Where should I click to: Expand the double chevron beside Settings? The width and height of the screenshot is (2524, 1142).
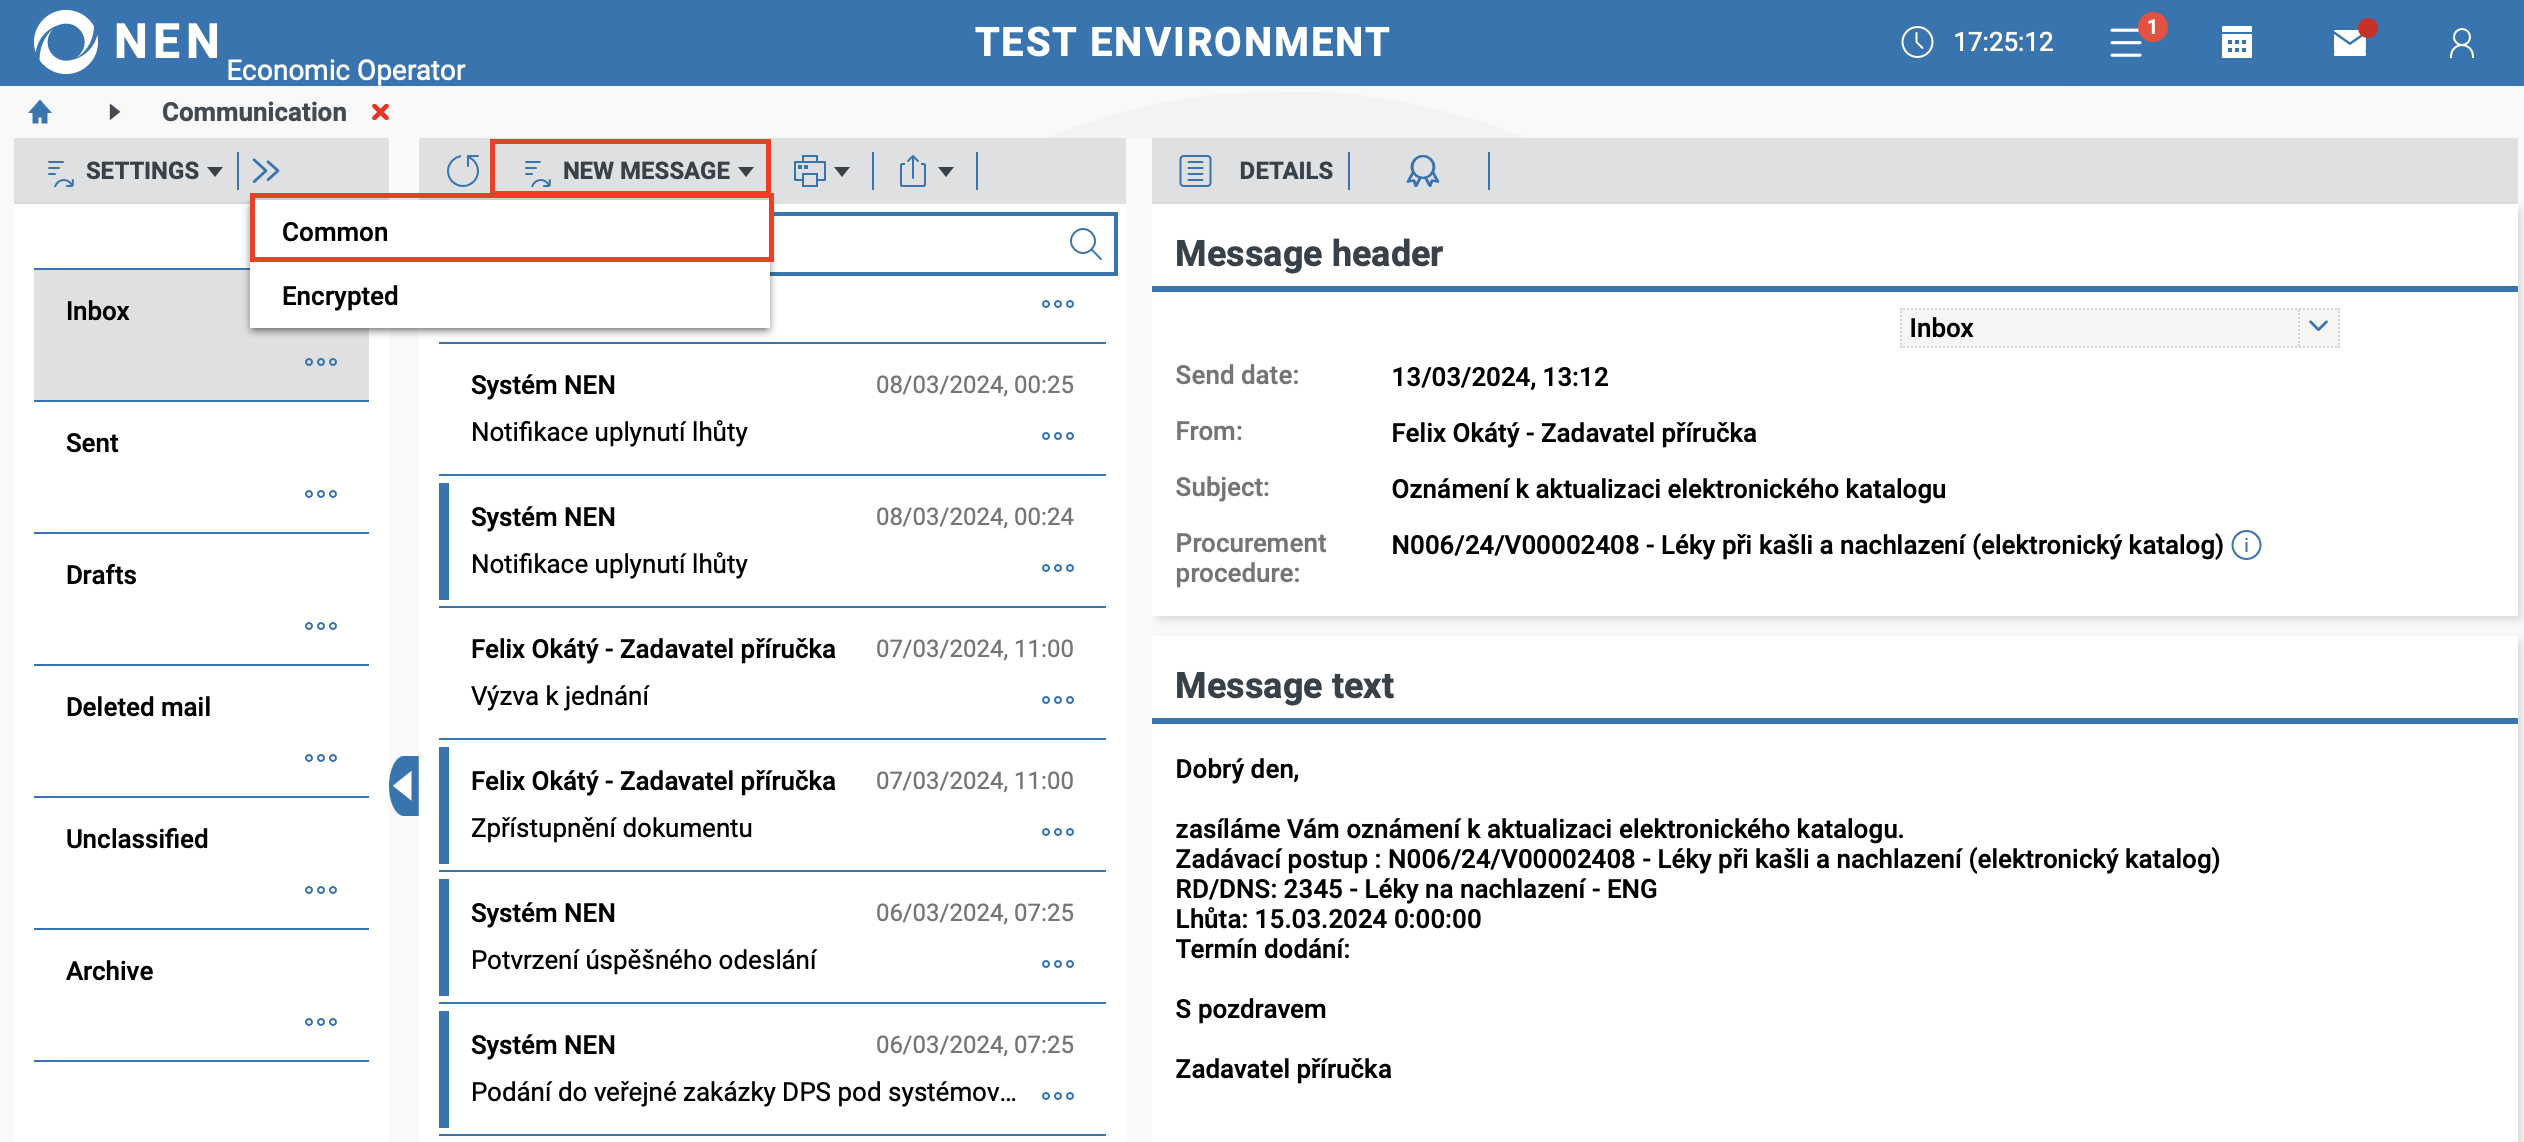pos(266,171)
